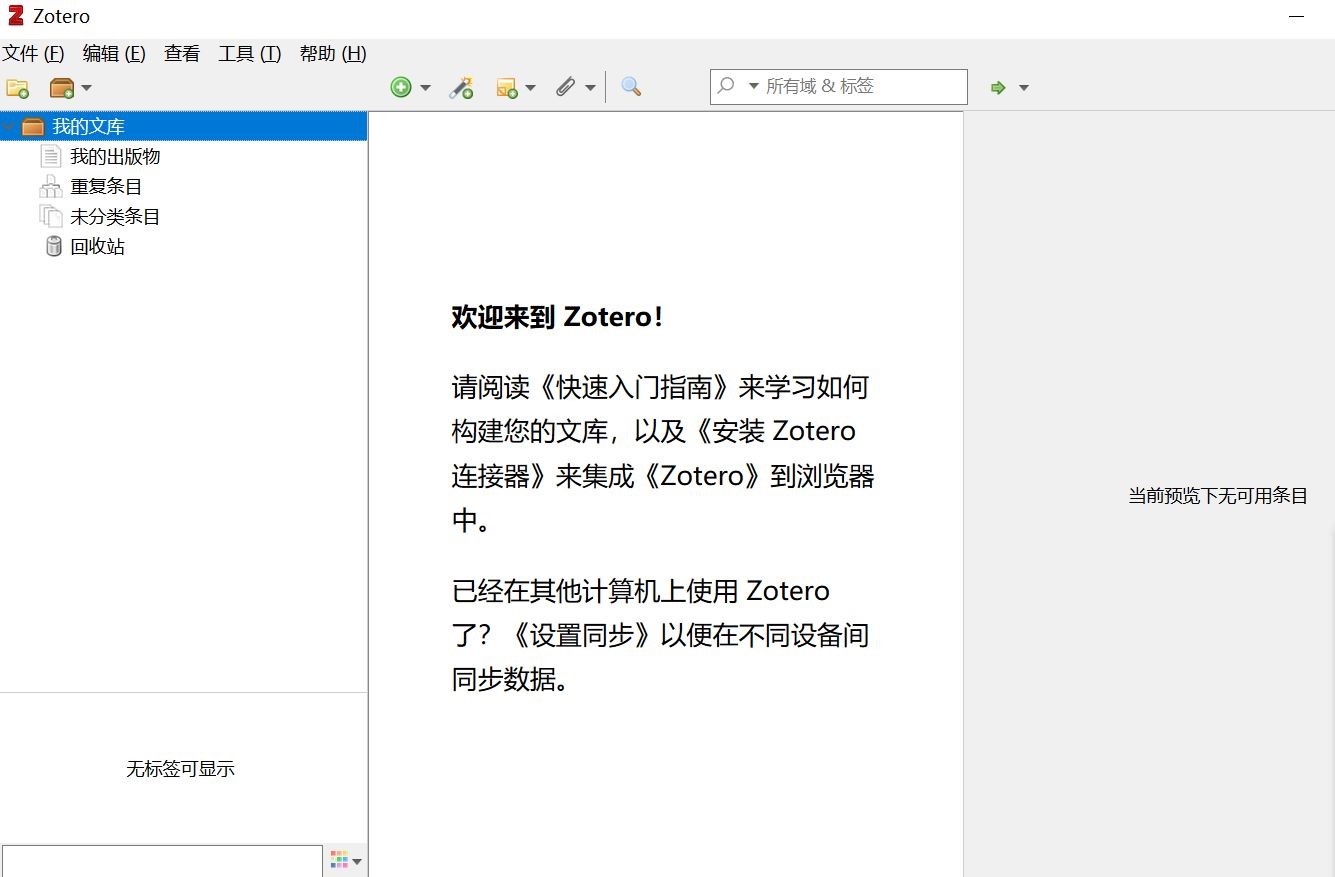Open the 工具 (T) menu
Screen dimensions: 1335x877
coord(250,54)
